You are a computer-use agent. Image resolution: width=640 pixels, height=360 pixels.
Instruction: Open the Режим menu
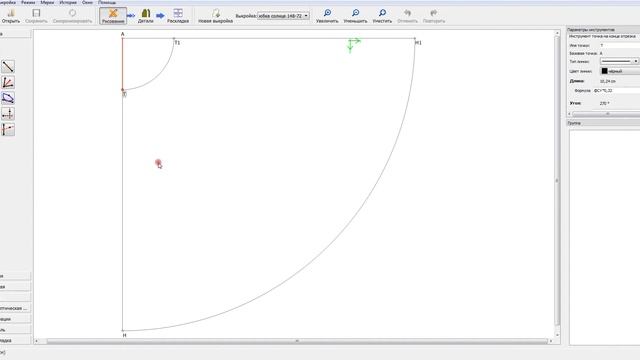28,2
